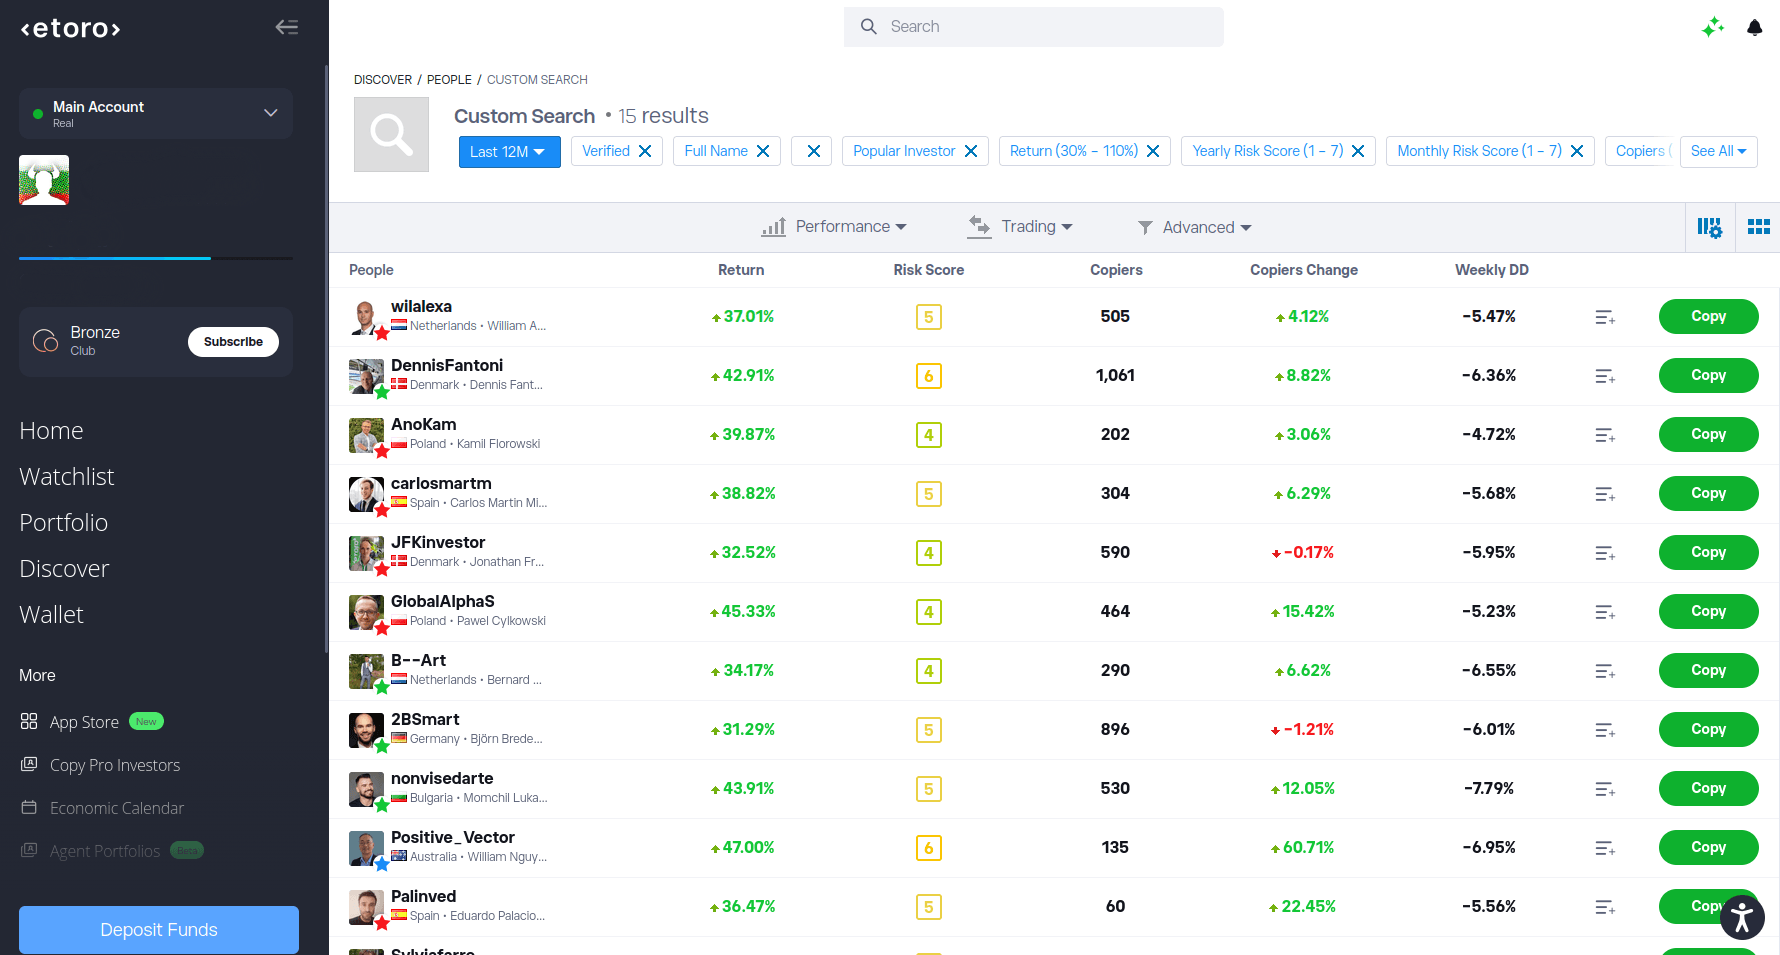Add nonvisedarte to watchlist via list icon
Screen dimensions: 1780x955
click(1605, 789)
